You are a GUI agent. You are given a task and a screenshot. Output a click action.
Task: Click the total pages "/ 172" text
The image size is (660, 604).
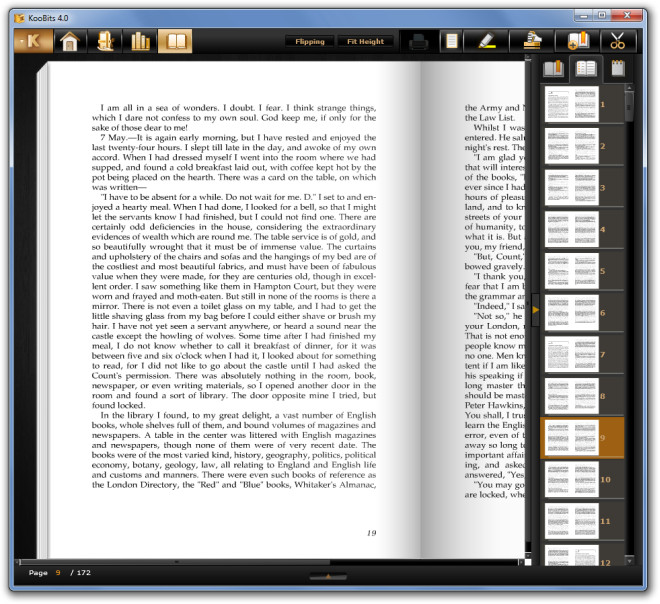tap(80, 572)
